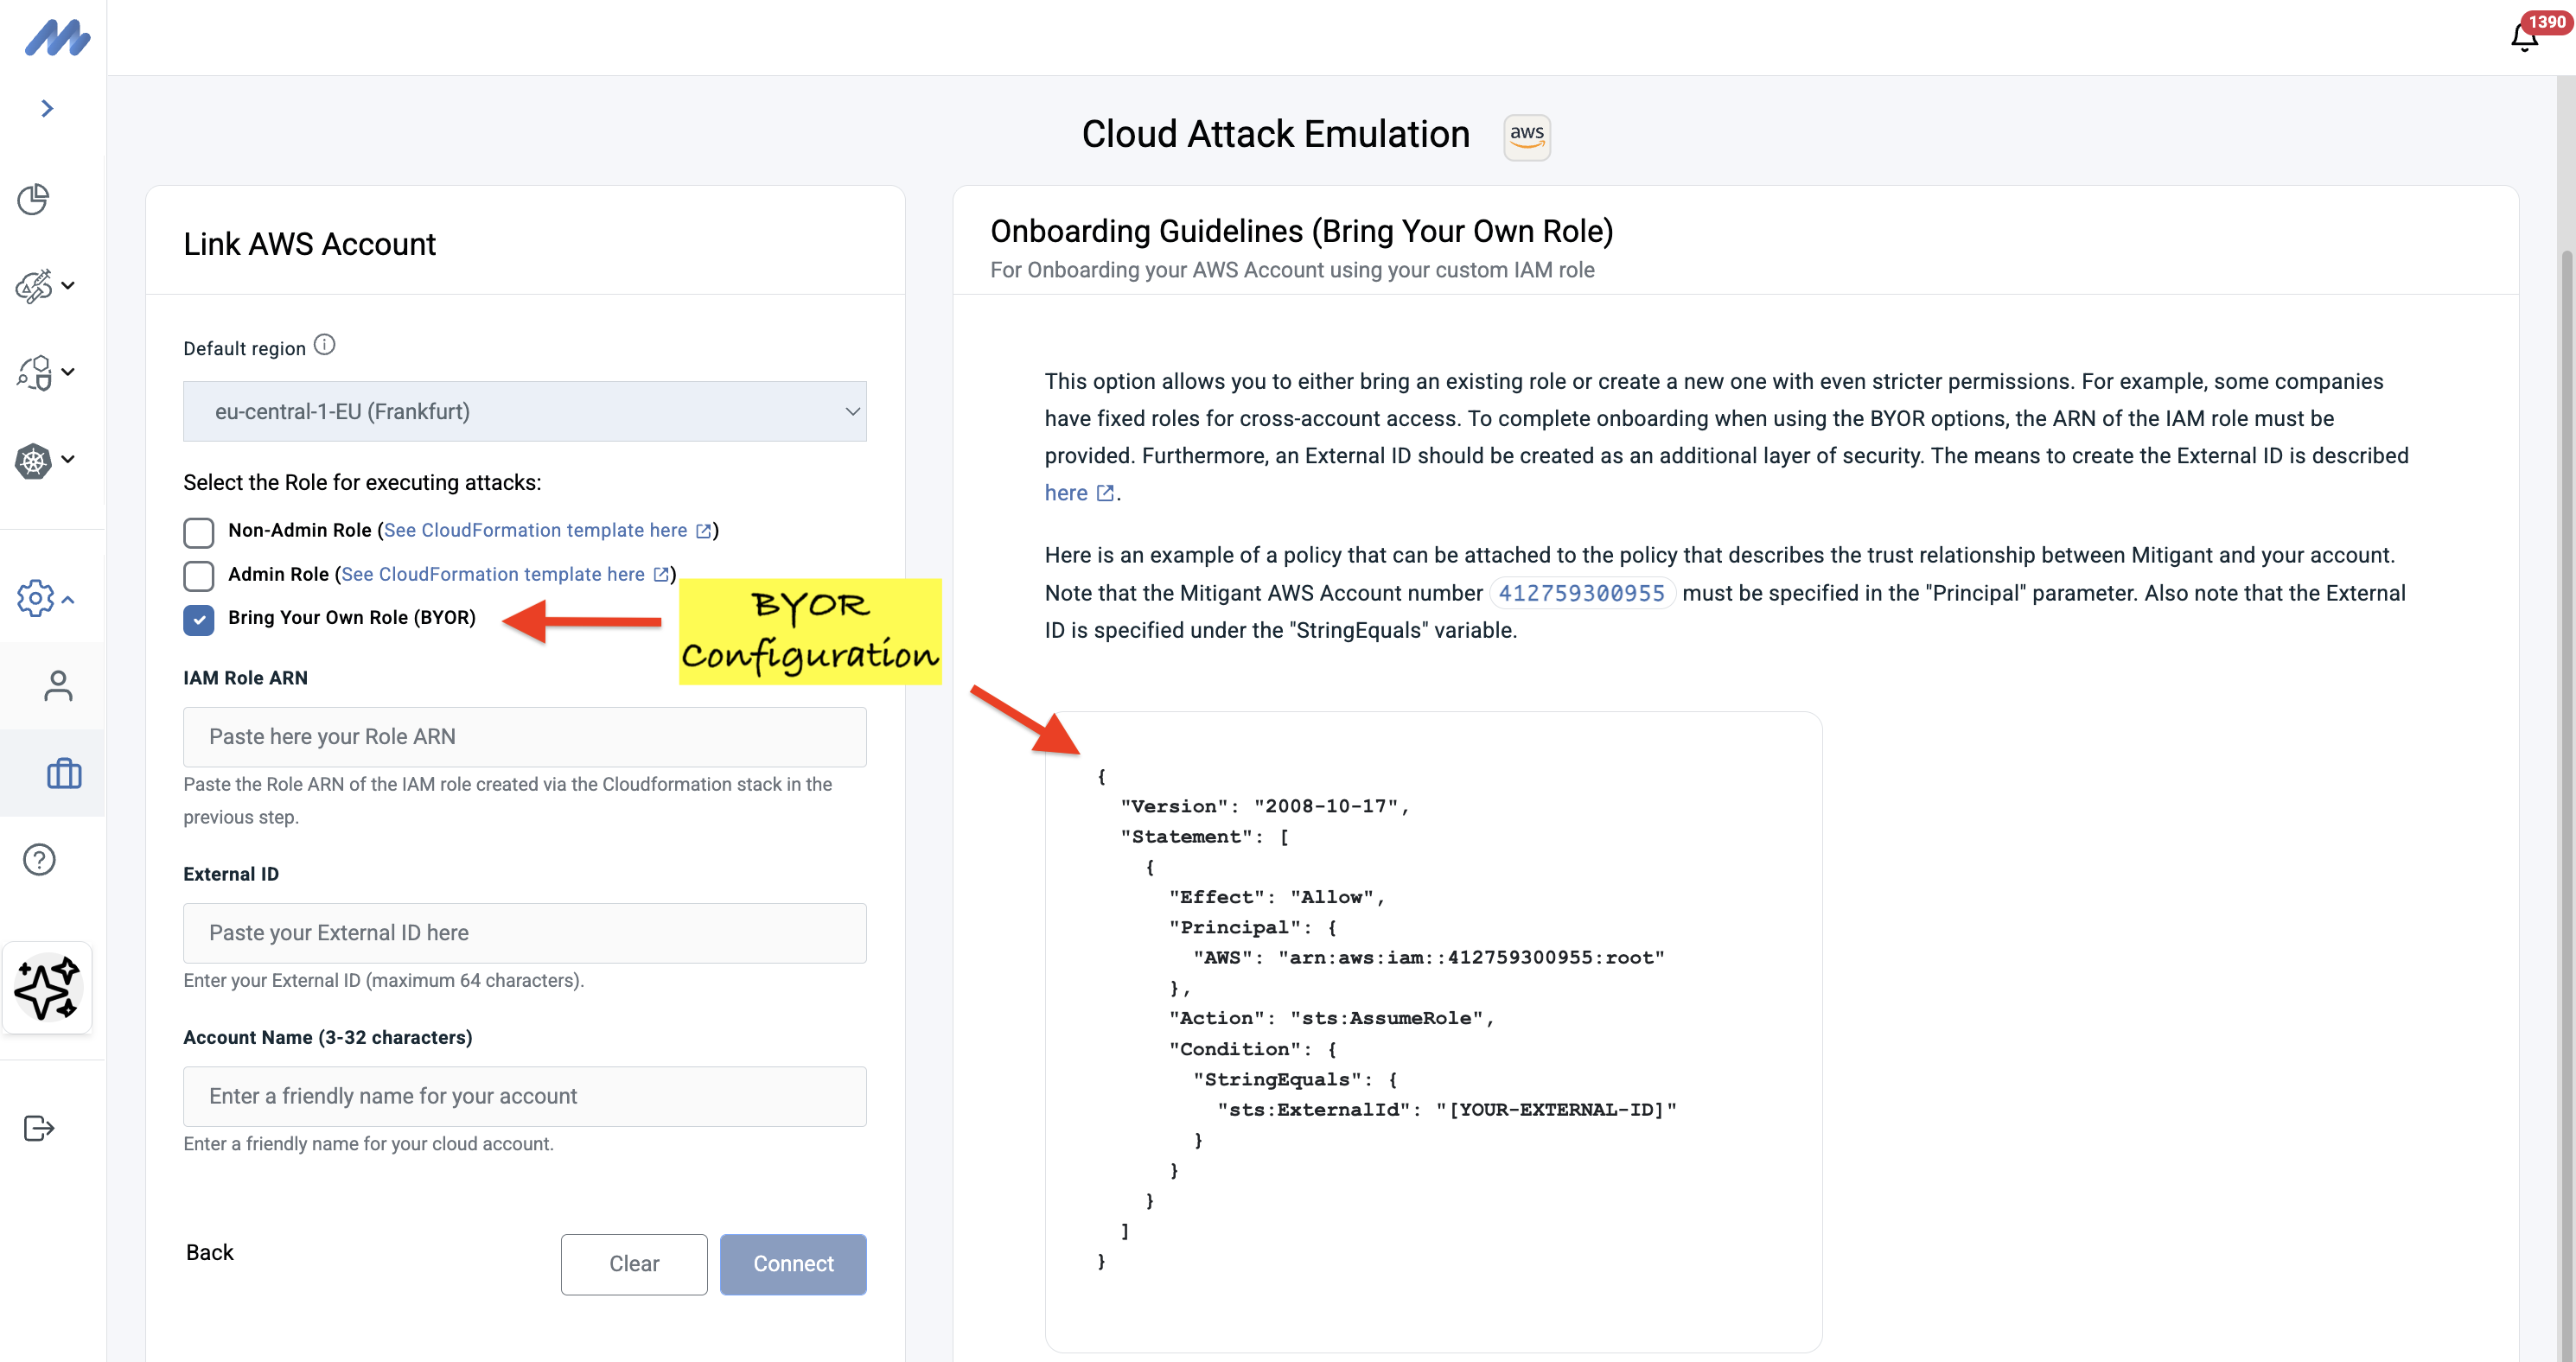2576x1362 pixels.
Task: Click the sparkle AI assistant icon
Action: pos(47,987)
